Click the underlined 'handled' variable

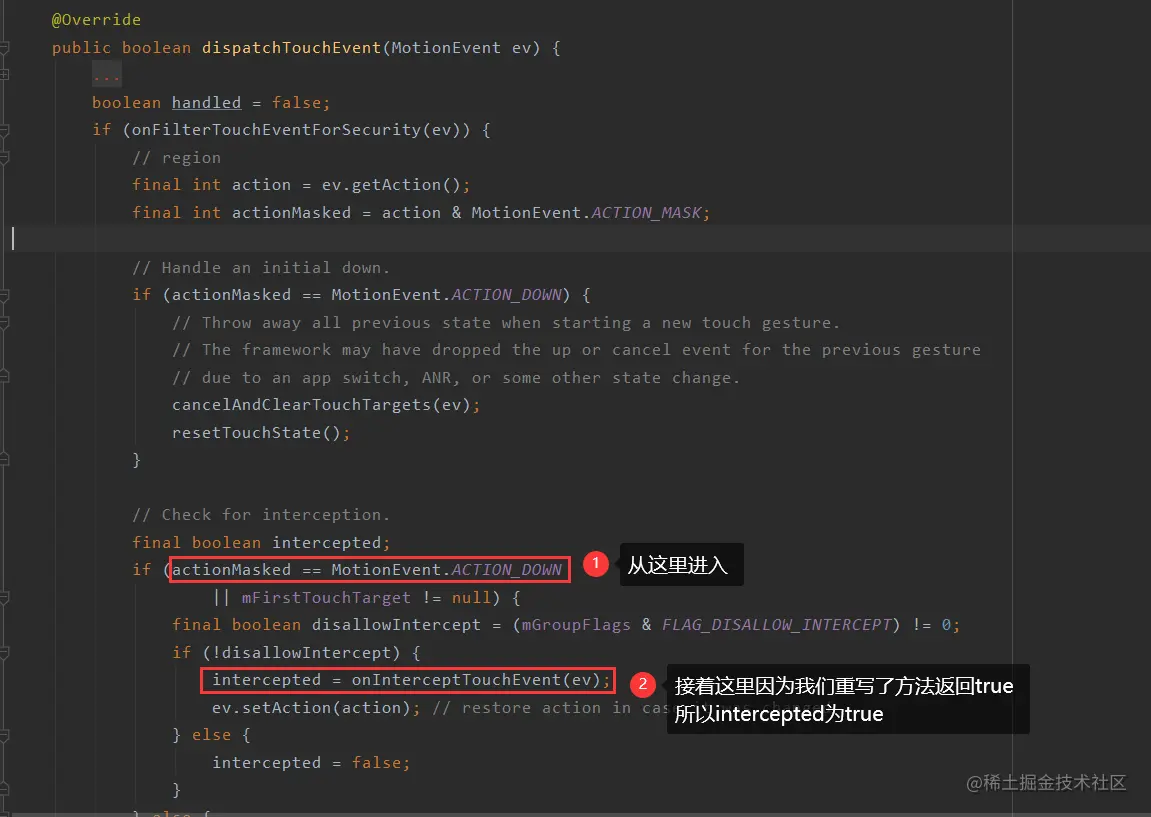click(x=206, y=103)
